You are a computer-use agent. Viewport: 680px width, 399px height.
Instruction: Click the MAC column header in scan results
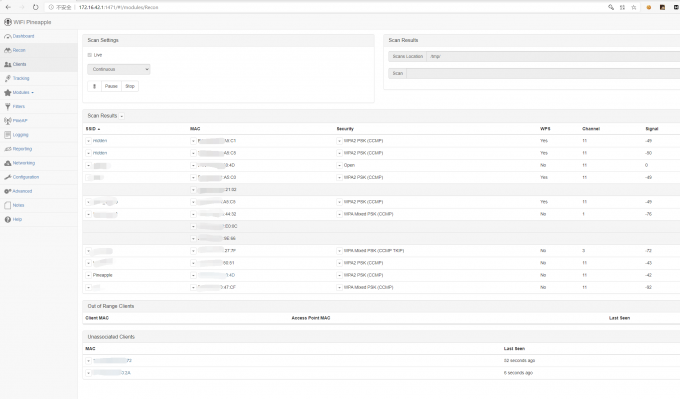(195, 129)
